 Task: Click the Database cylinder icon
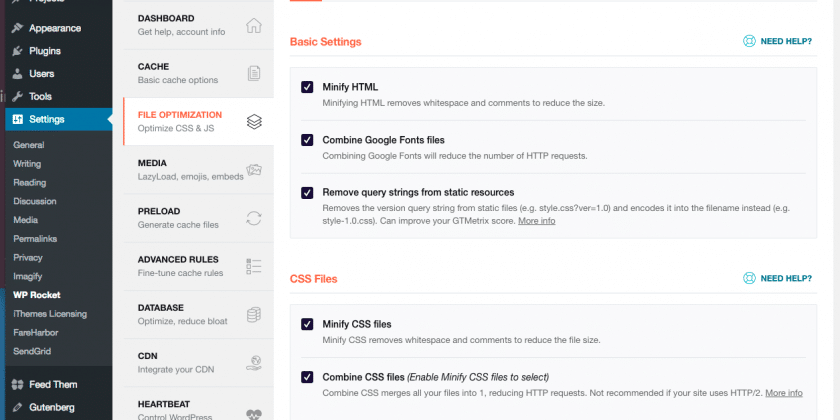pyautogui.click(x=254, y=315)
